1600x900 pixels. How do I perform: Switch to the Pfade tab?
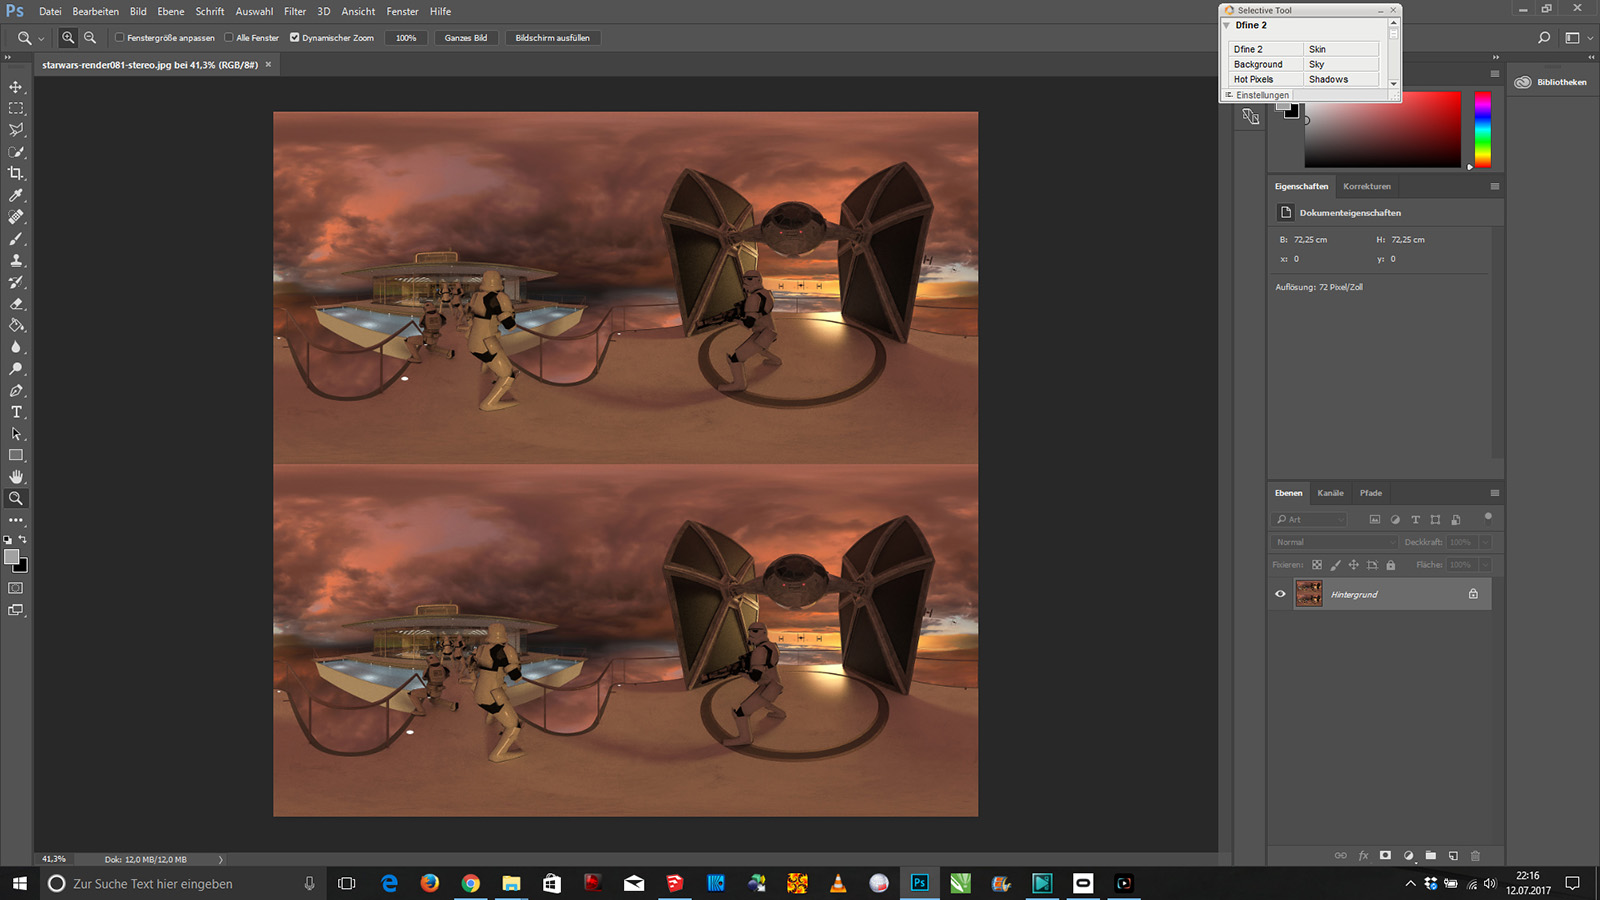coord(1370,493)
